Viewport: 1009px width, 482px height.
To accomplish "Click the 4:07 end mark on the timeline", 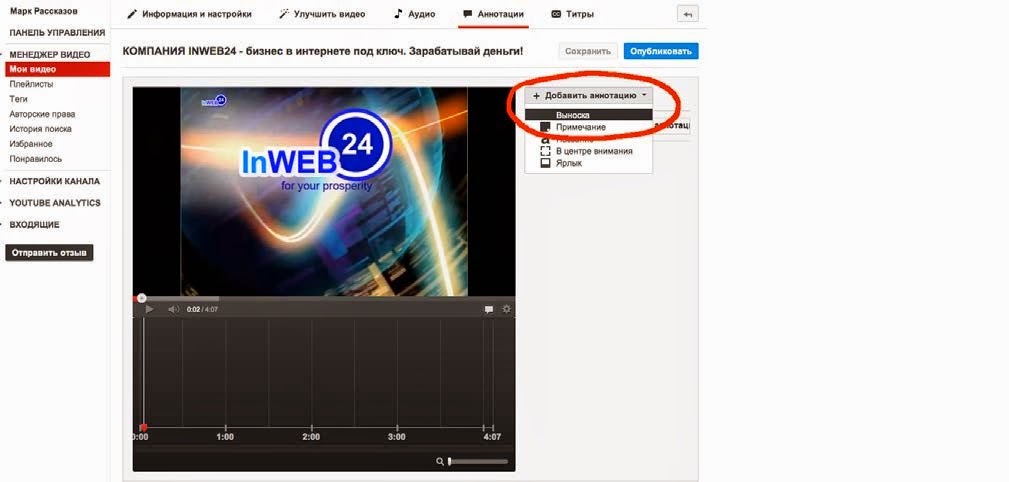I will pyautogui.click(x=492, y=437).
